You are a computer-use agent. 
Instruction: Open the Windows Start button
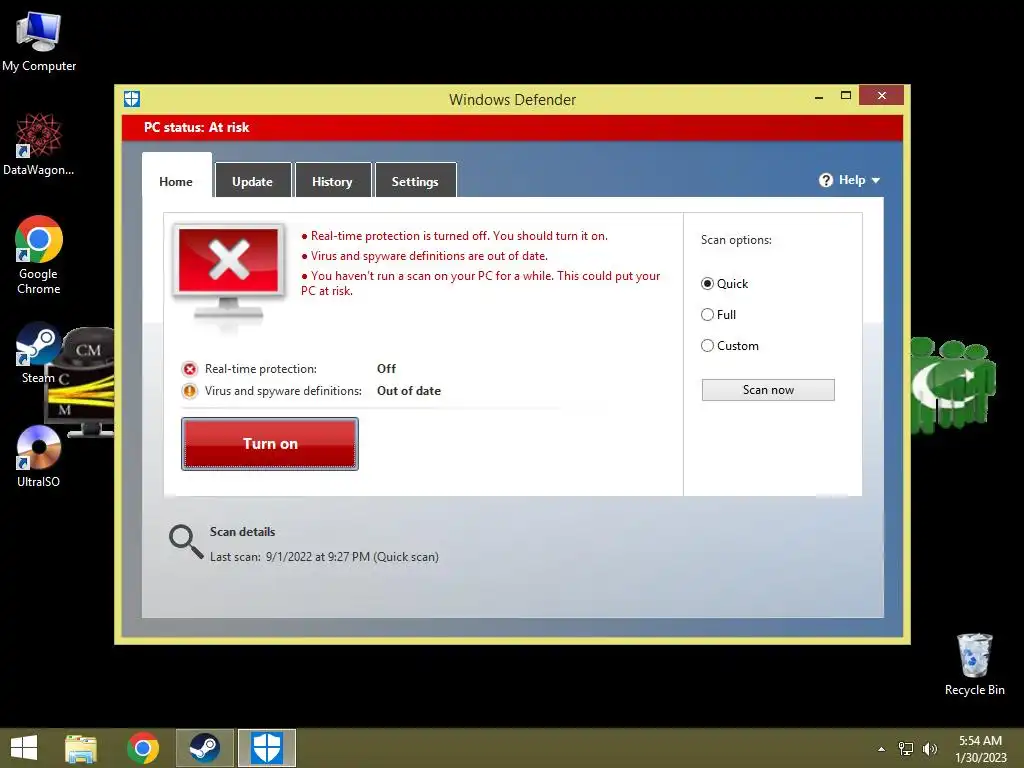pos(24,748)
